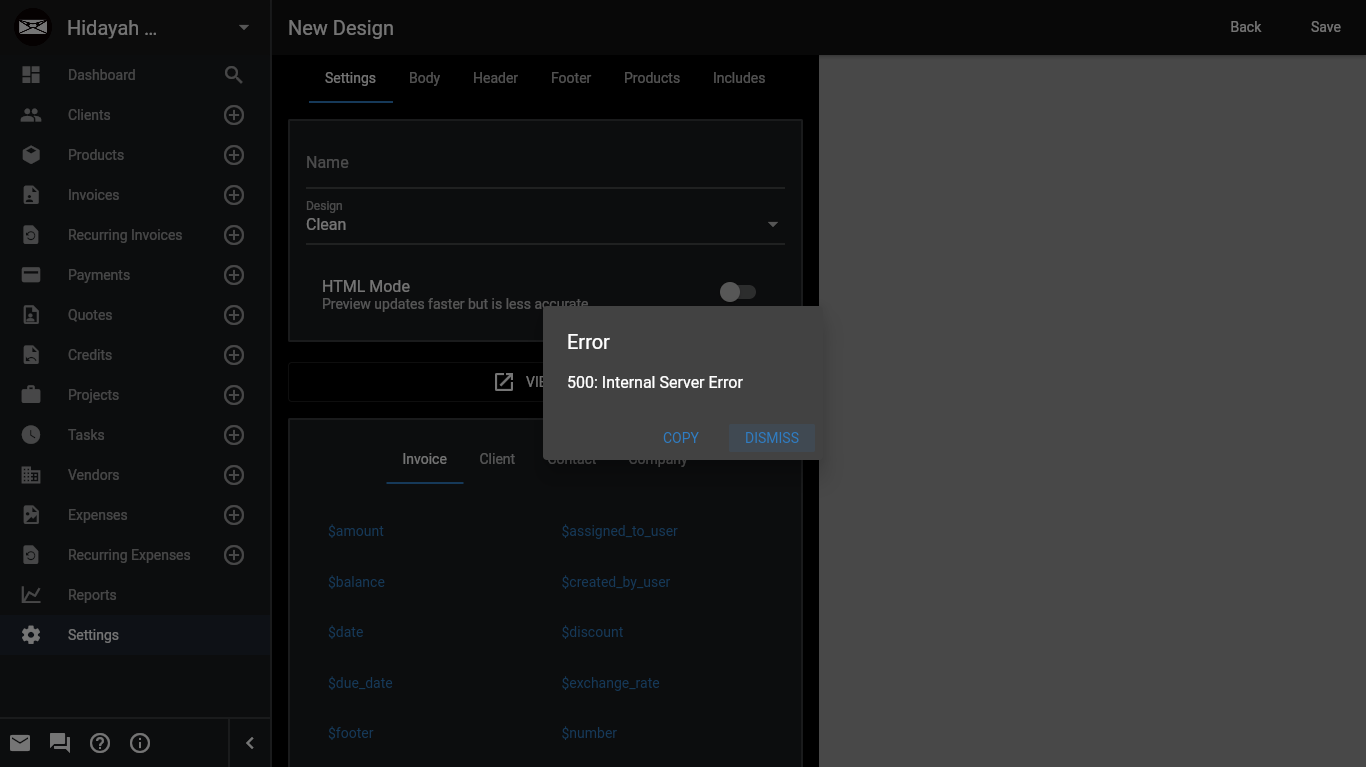Screen dimensions: 1368x767
Task: Open Vendors in sidebar
Action: tap(93, 475)
